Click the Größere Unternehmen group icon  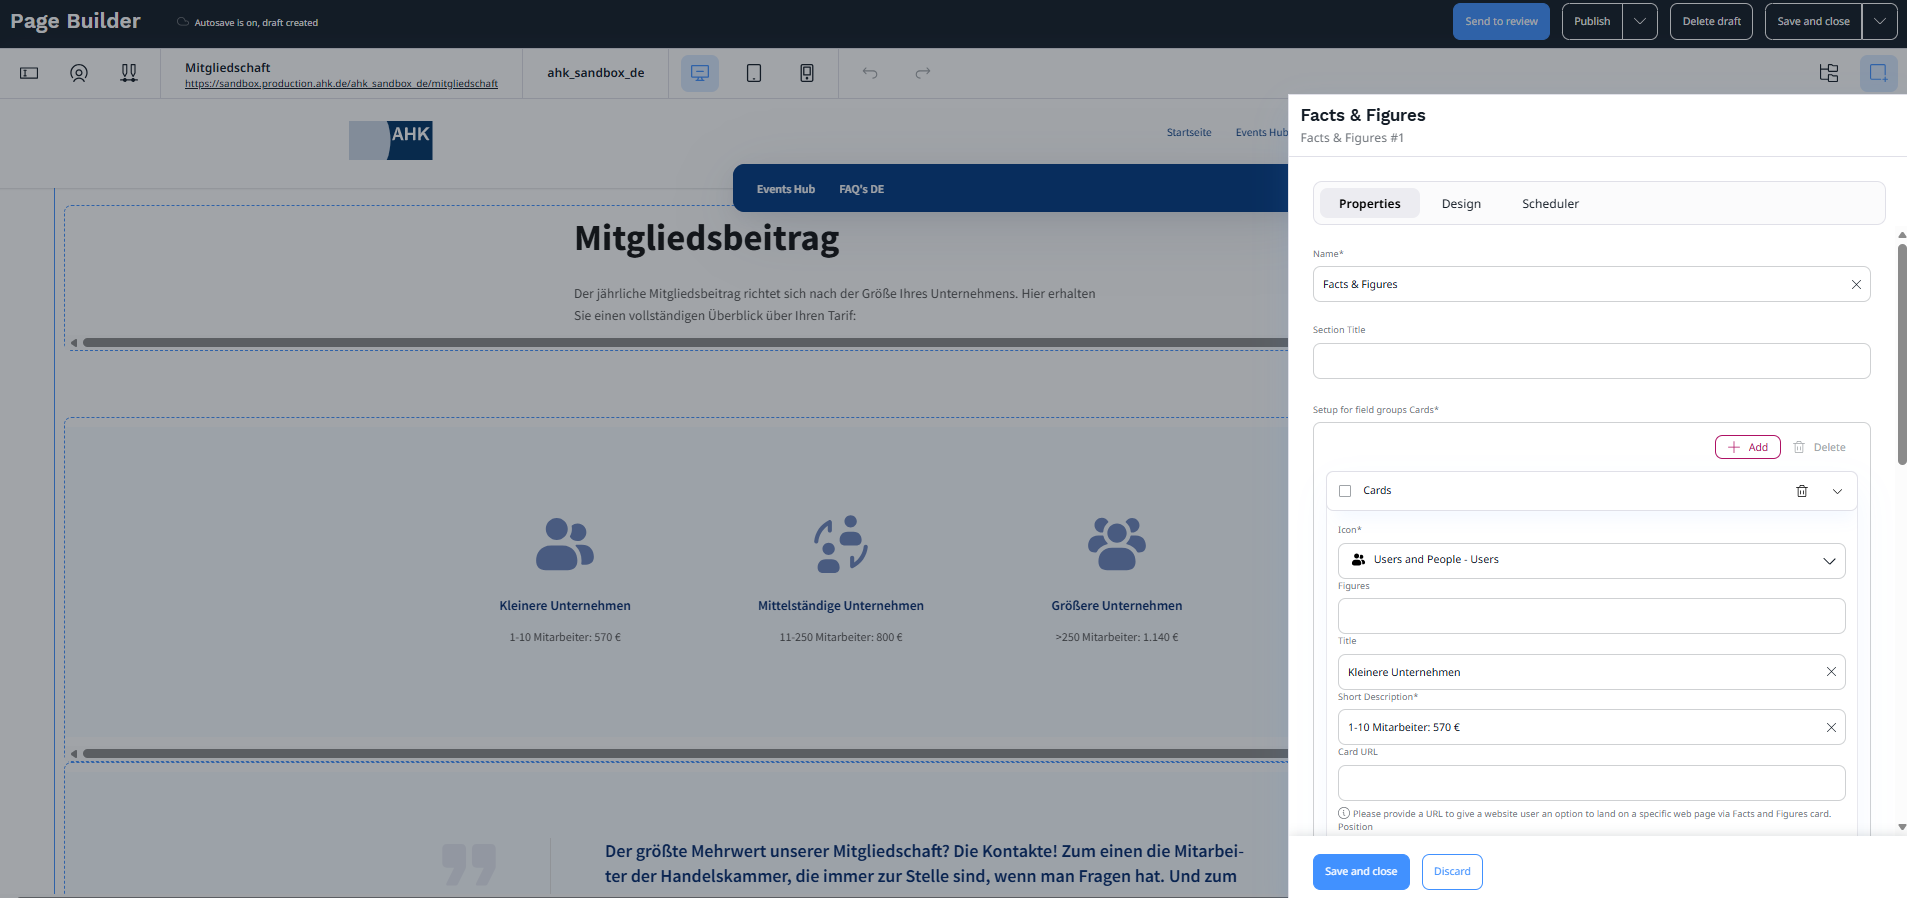[1117, 544]
